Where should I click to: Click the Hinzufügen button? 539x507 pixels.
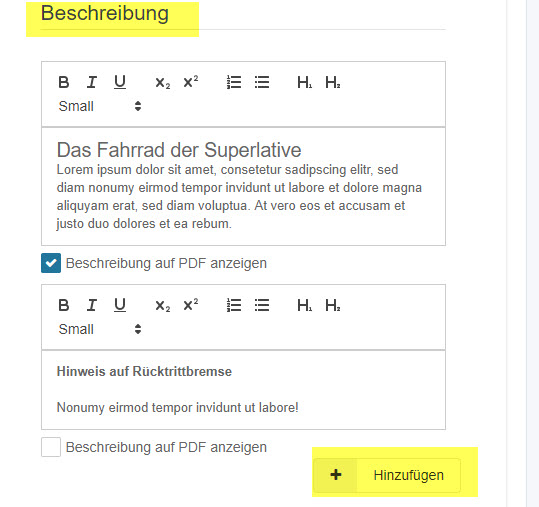click(x=387, y=475)
